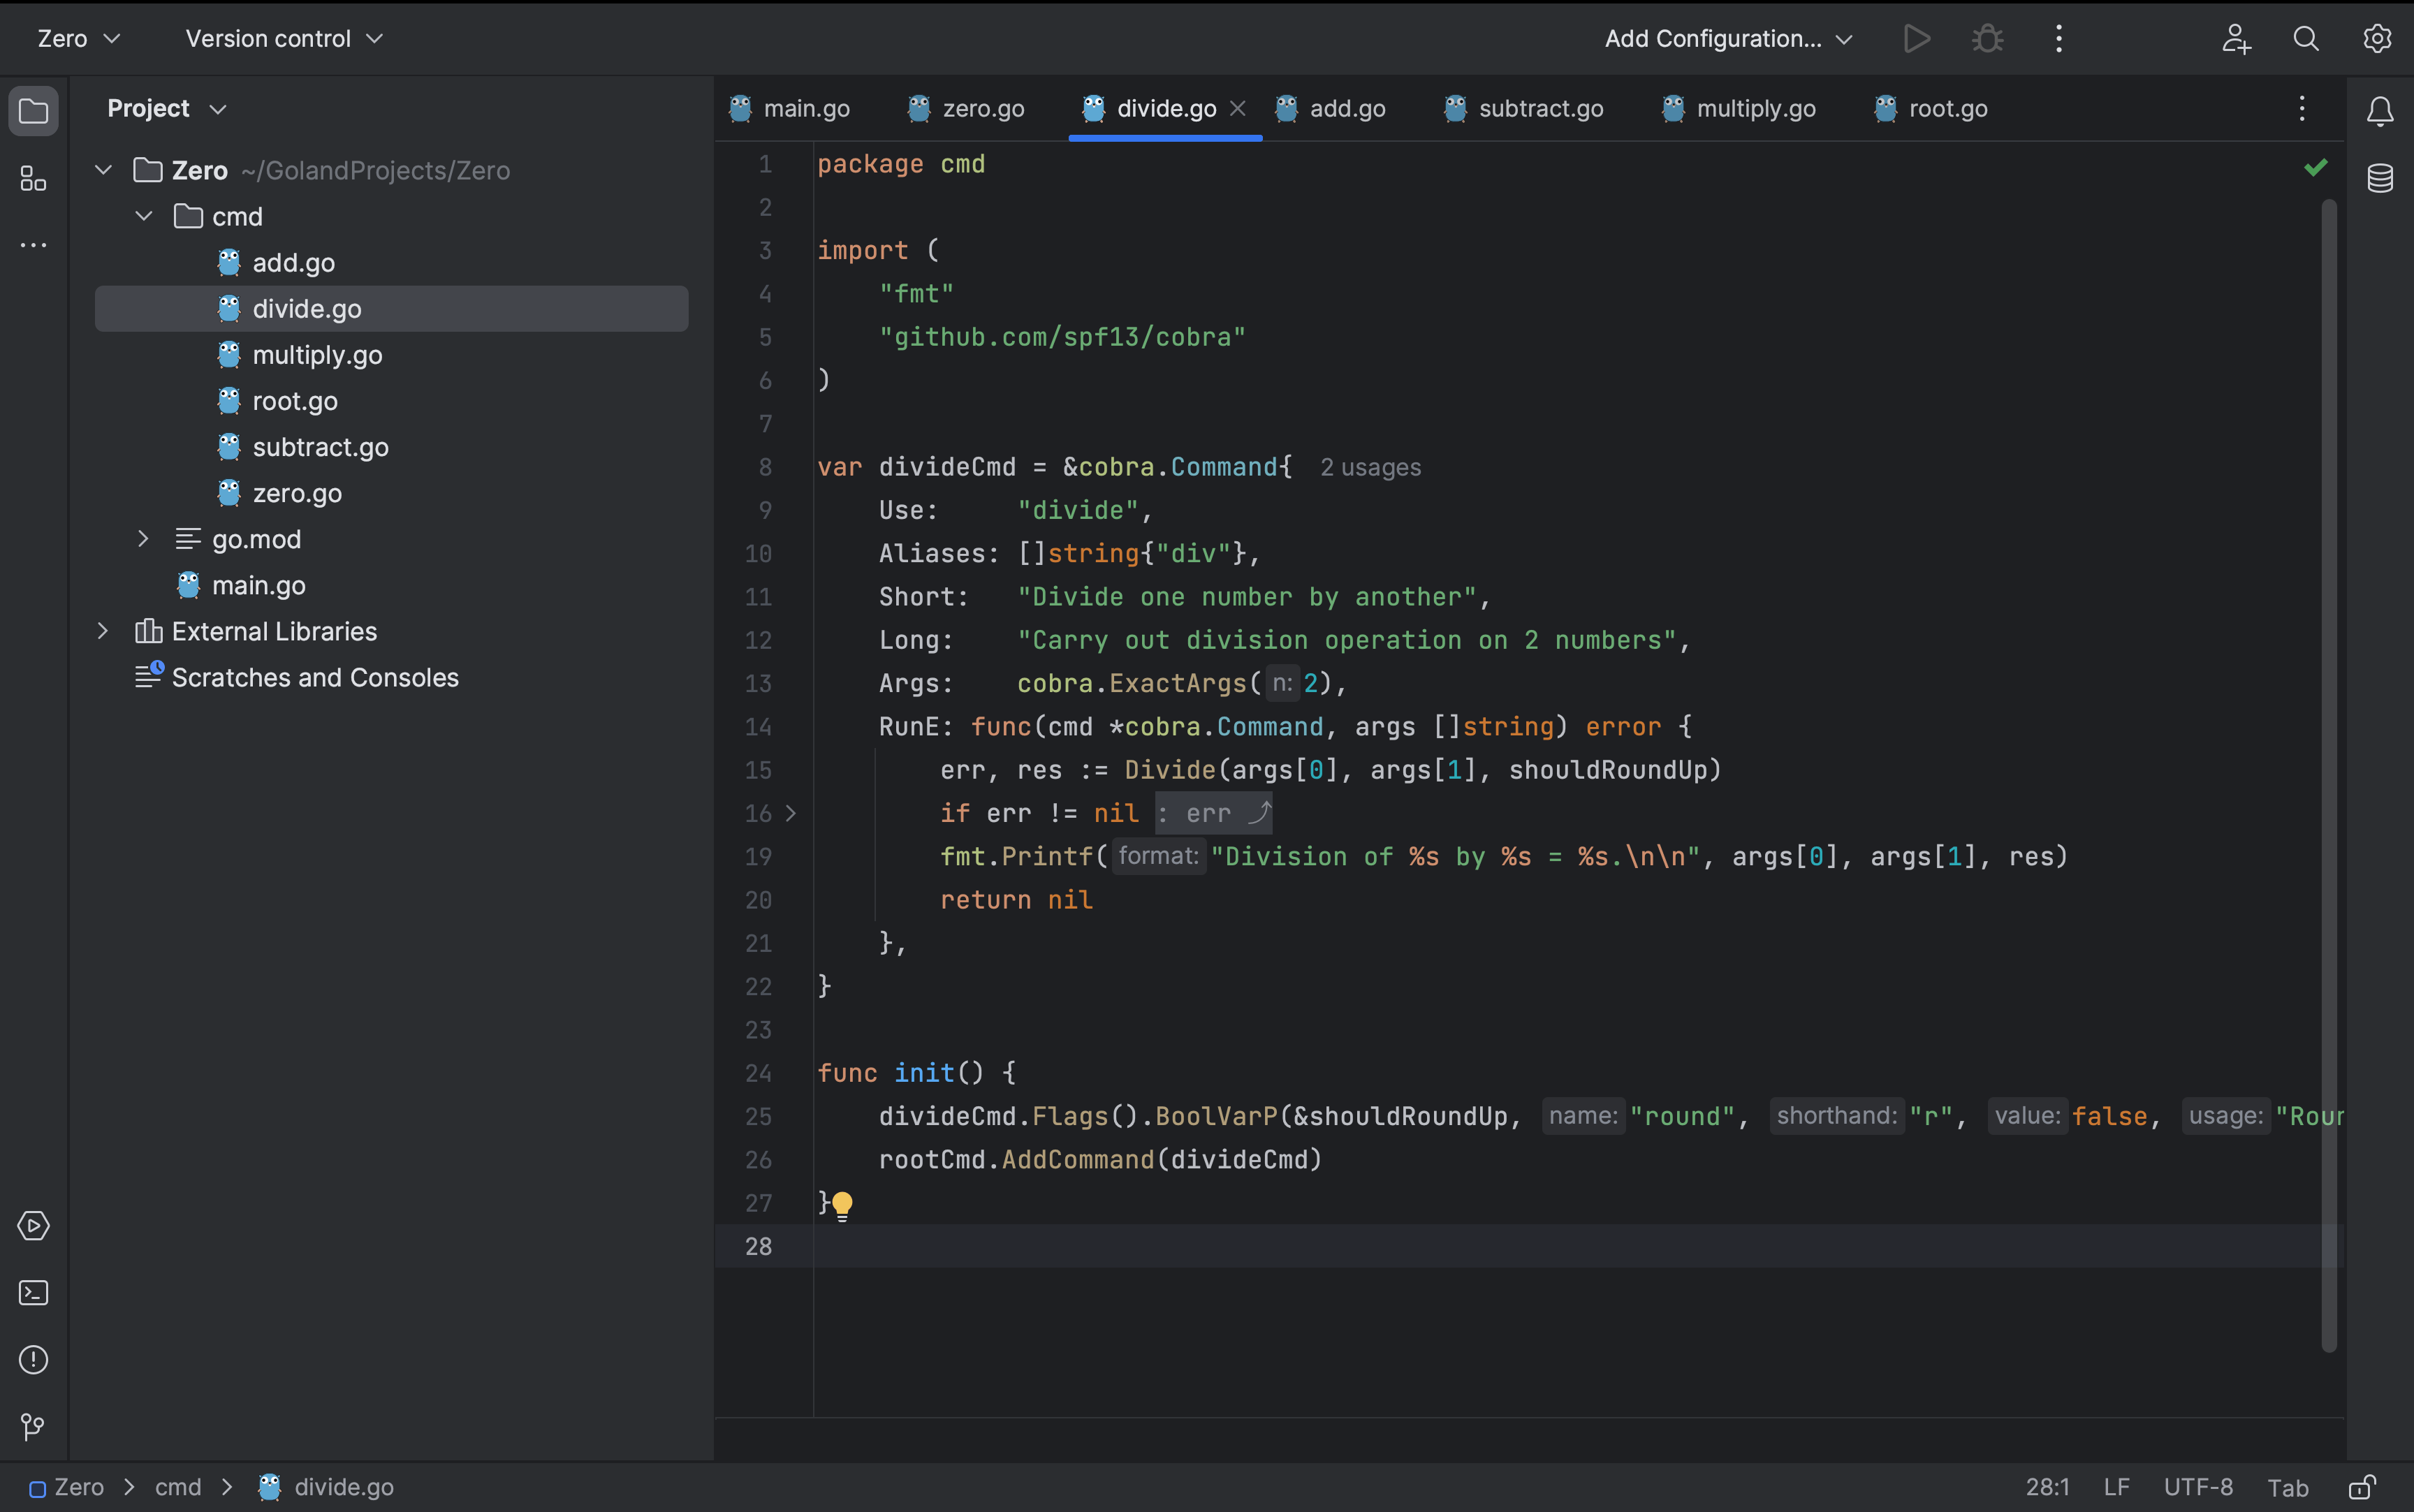Viewport: 2414px width, 1512px height.
Task: Click the Debug bug icon
Action: click(x=1987, y=39)
